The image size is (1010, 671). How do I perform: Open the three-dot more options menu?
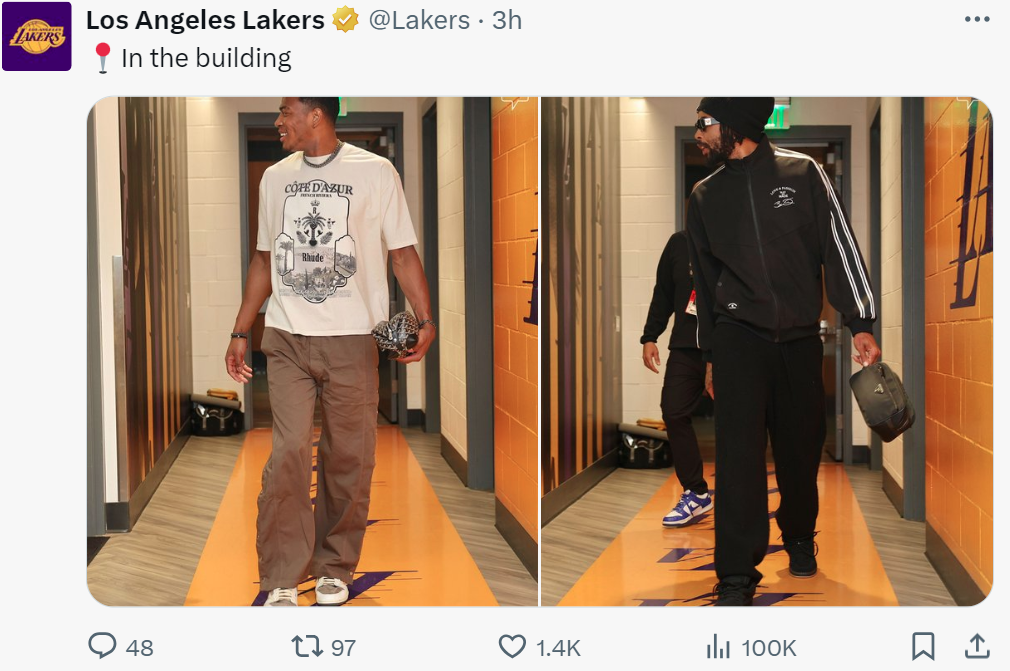coord(976,20)
